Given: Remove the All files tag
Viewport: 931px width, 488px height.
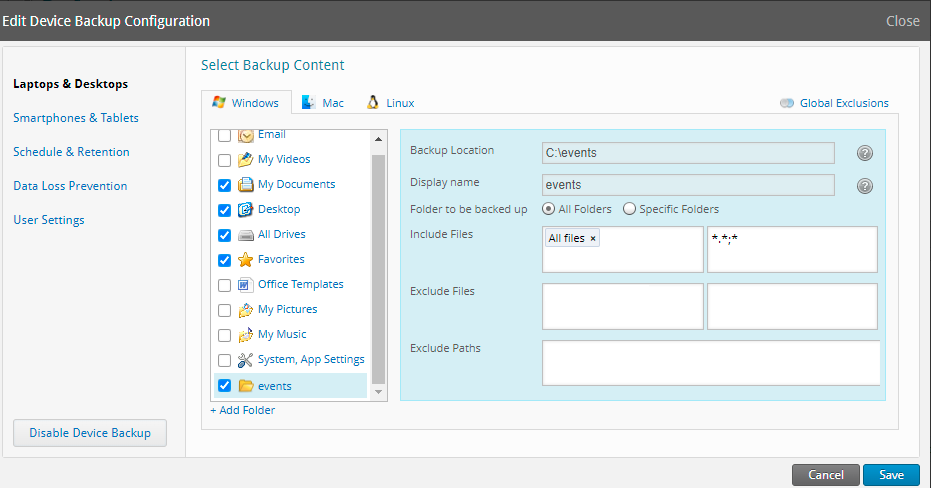Looking at the screenshot, I should (x=593, y=239).
